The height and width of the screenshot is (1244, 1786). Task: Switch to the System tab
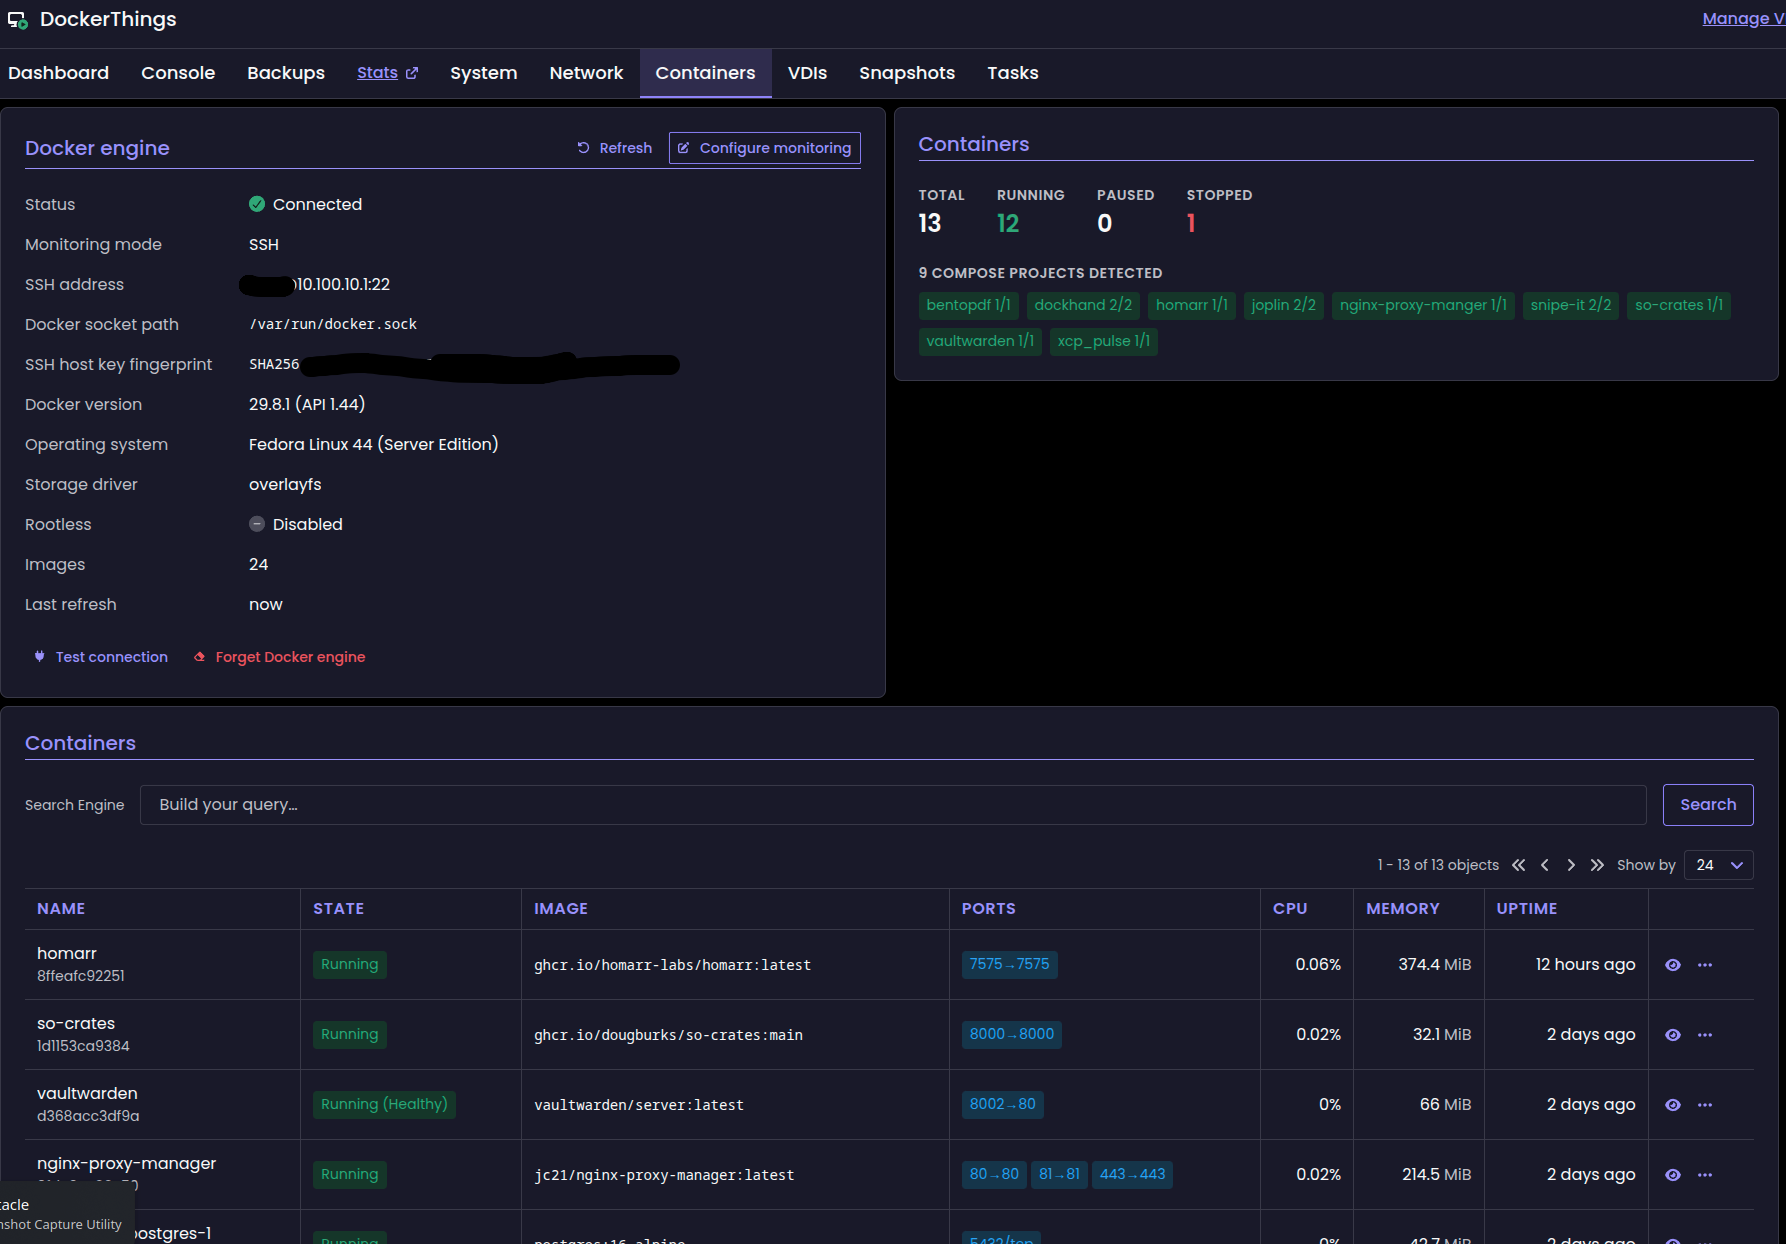484,73
